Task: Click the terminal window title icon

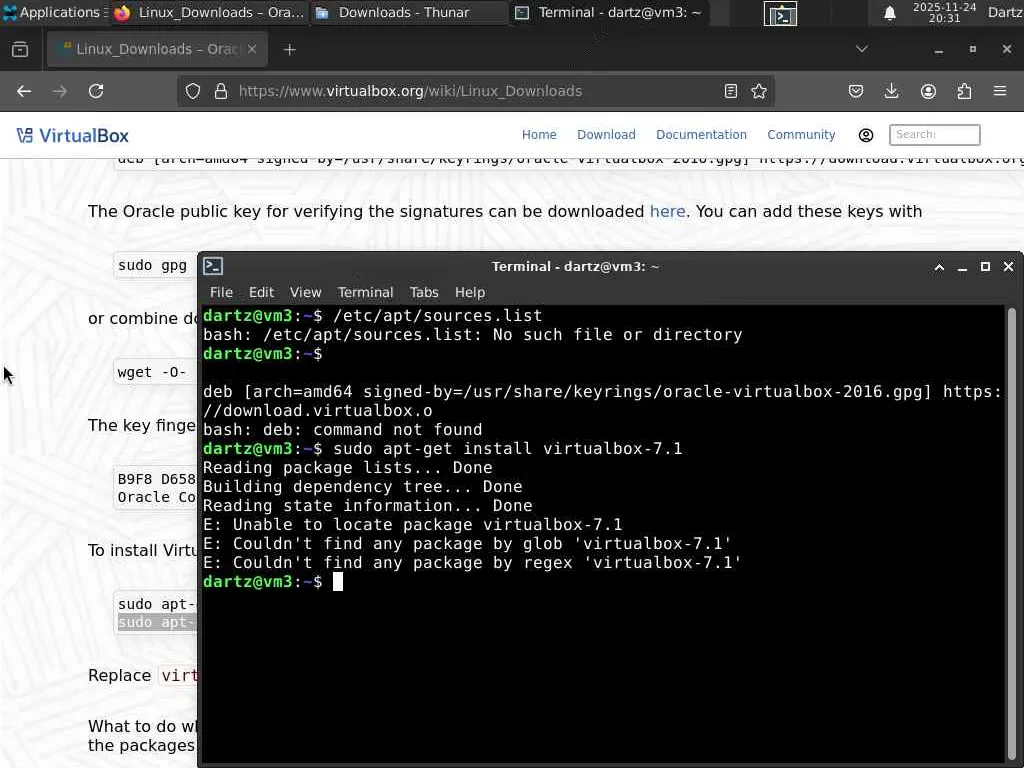Action: [x=213, y=266]
